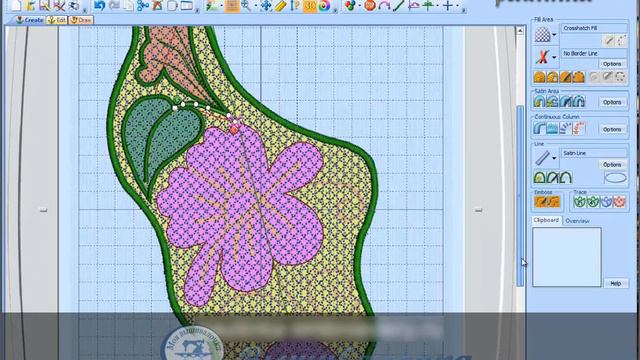Click the ellipse shape button in Line section
Viewport: 640px width, 360px height.
615,178
